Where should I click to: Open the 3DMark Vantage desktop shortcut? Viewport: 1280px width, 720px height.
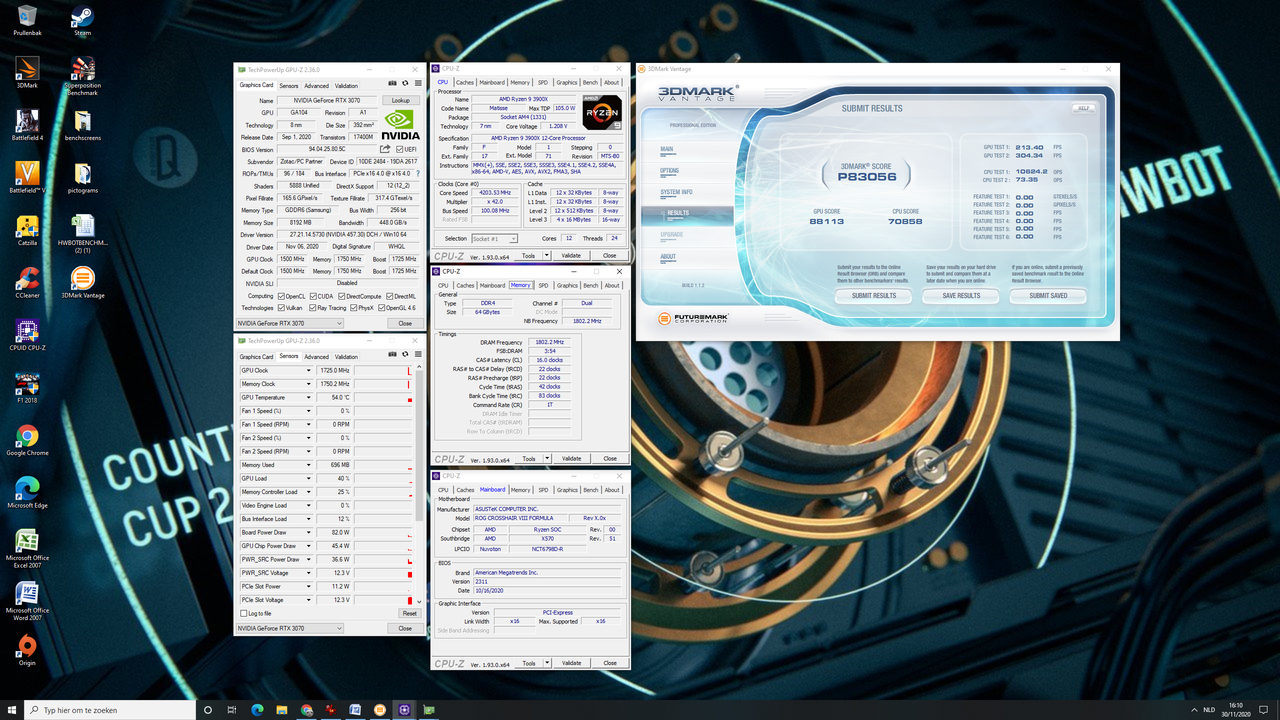(x=82, y=282)
